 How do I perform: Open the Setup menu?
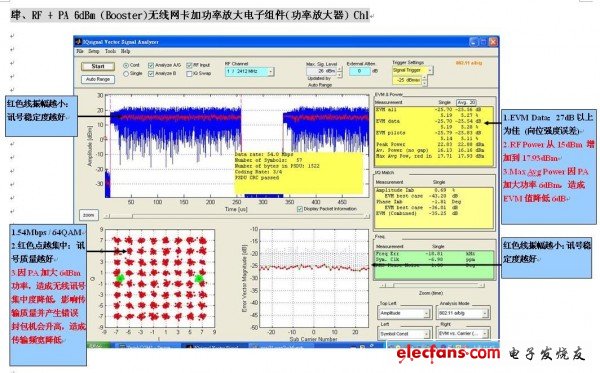coord(94,51)
